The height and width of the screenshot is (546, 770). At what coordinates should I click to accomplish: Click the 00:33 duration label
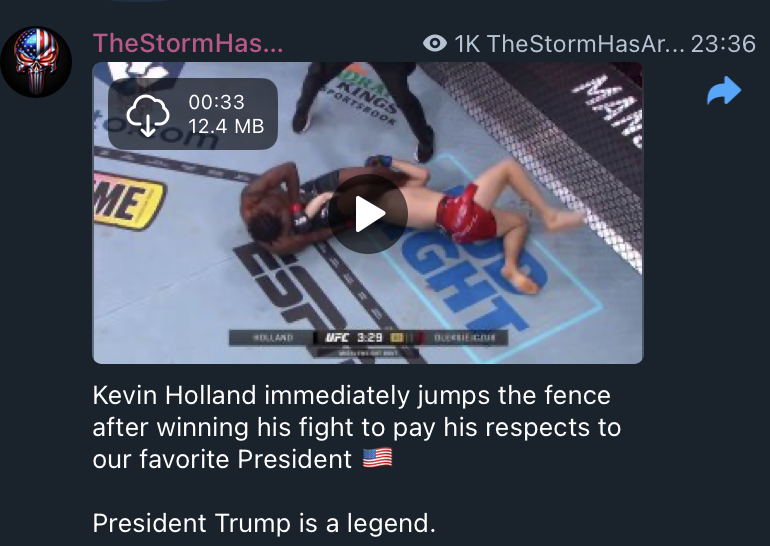tap(217, 102)
